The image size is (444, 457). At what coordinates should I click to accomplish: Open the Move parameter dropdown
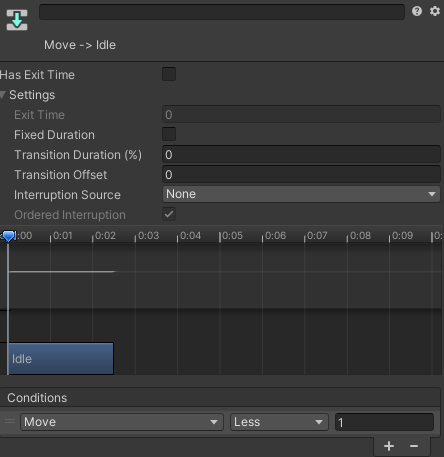pyautogui.click(x=122, y=422)
